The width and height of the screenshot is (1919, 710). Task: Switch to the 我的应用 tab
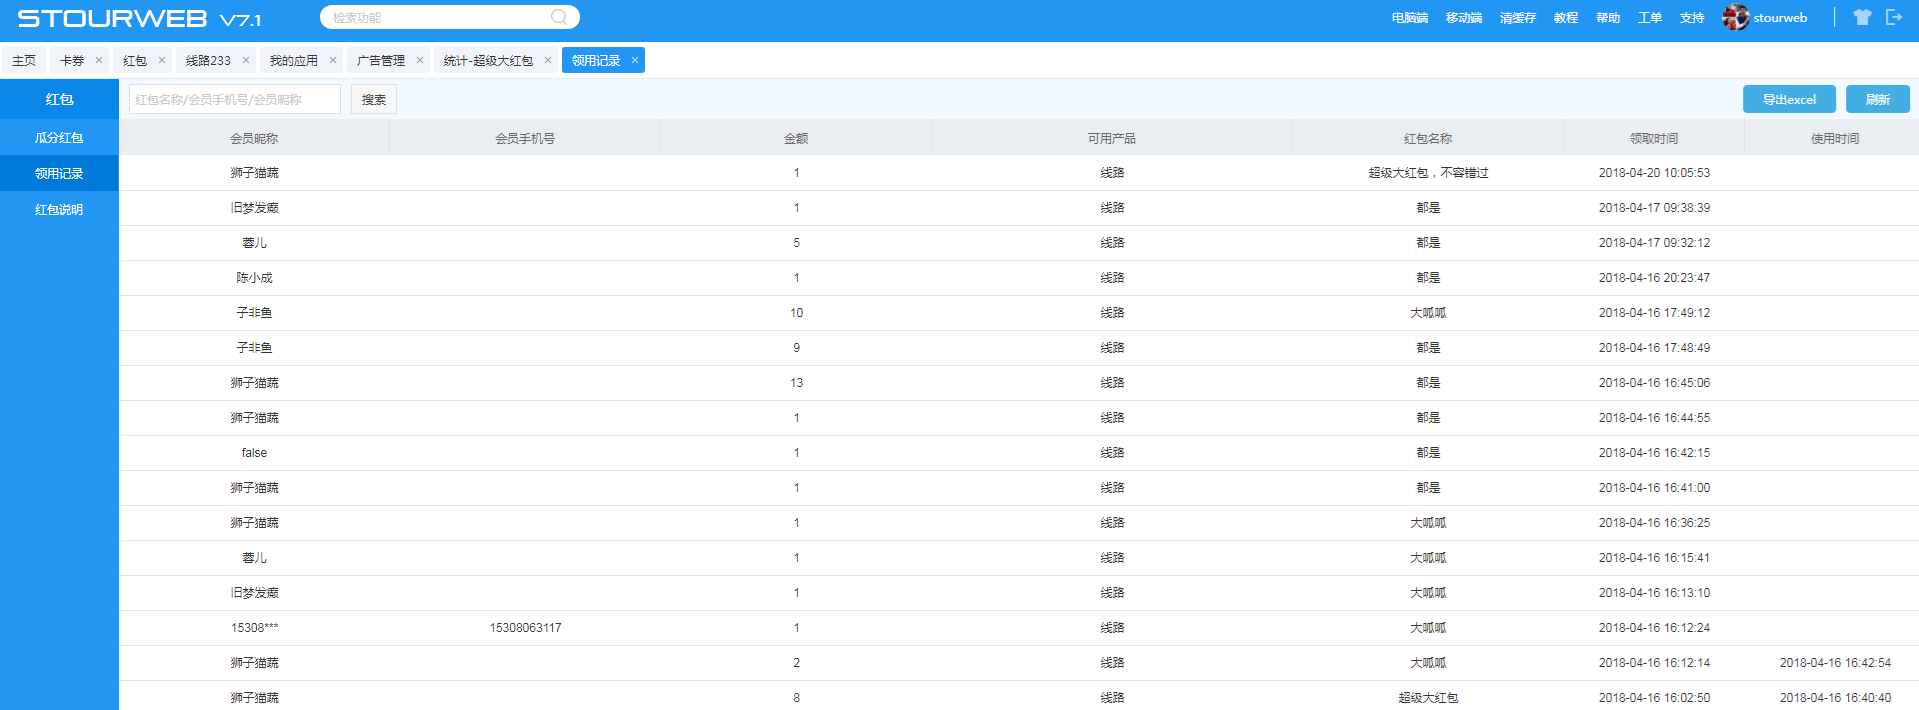click(x=293, y=60)
